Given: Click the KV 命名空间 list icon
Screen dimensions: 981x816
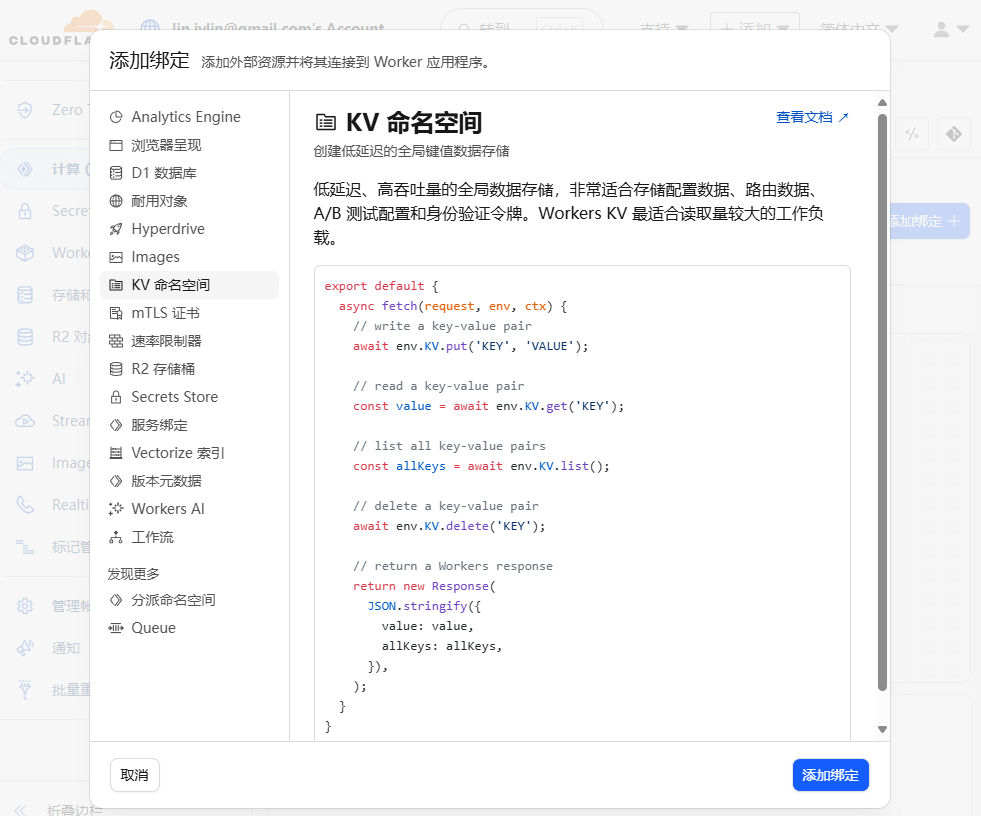Looking at the screenshot, I should click(x=116, y=285).
